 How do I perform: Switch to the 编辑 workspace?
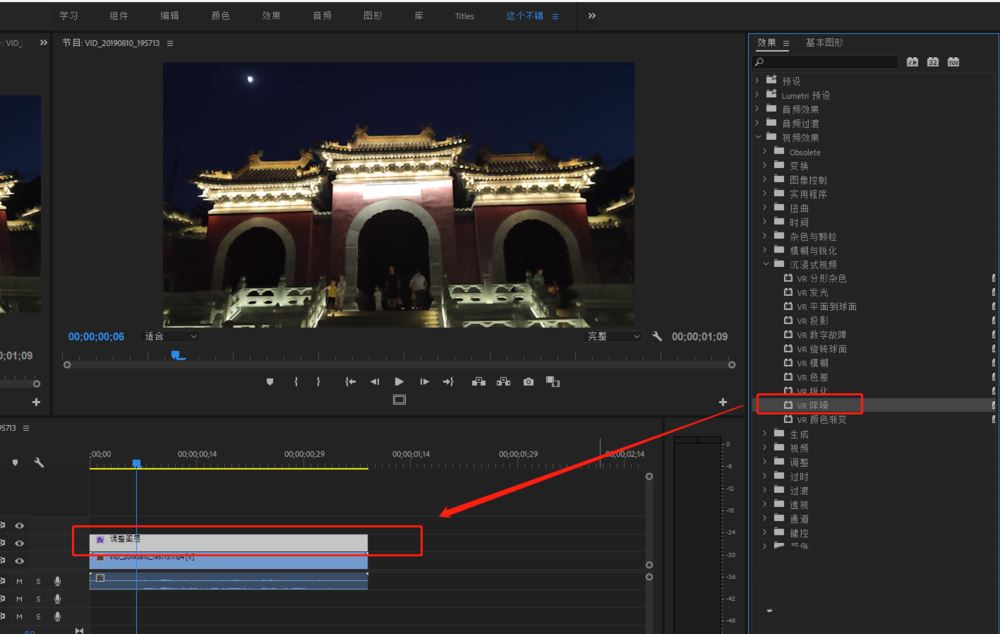(x=170, y=16)
